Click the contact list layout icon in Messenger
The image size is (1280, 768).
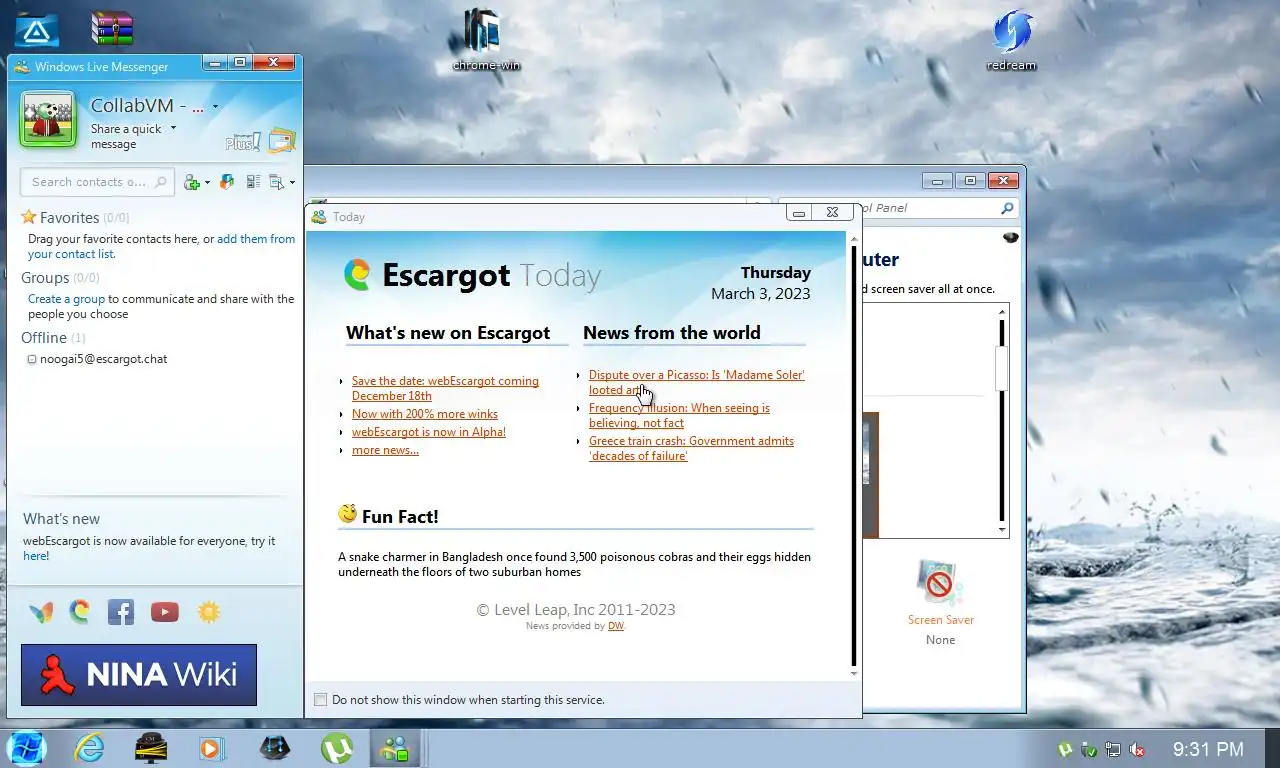tap(253, 182)
